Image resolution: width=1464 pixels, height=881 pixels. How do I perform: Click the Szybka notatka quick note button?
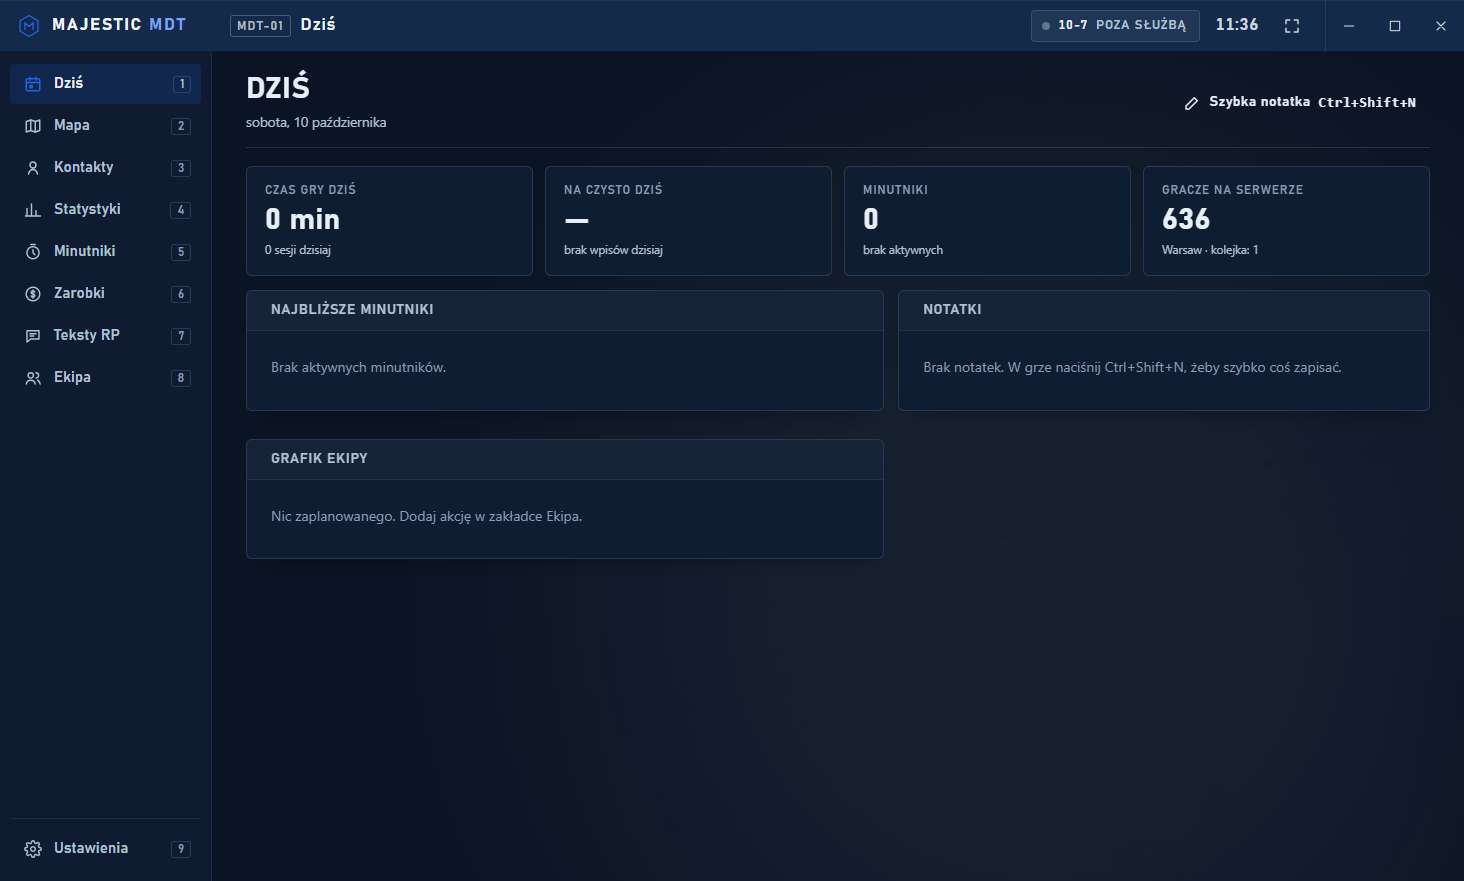tap(1300, 102)
